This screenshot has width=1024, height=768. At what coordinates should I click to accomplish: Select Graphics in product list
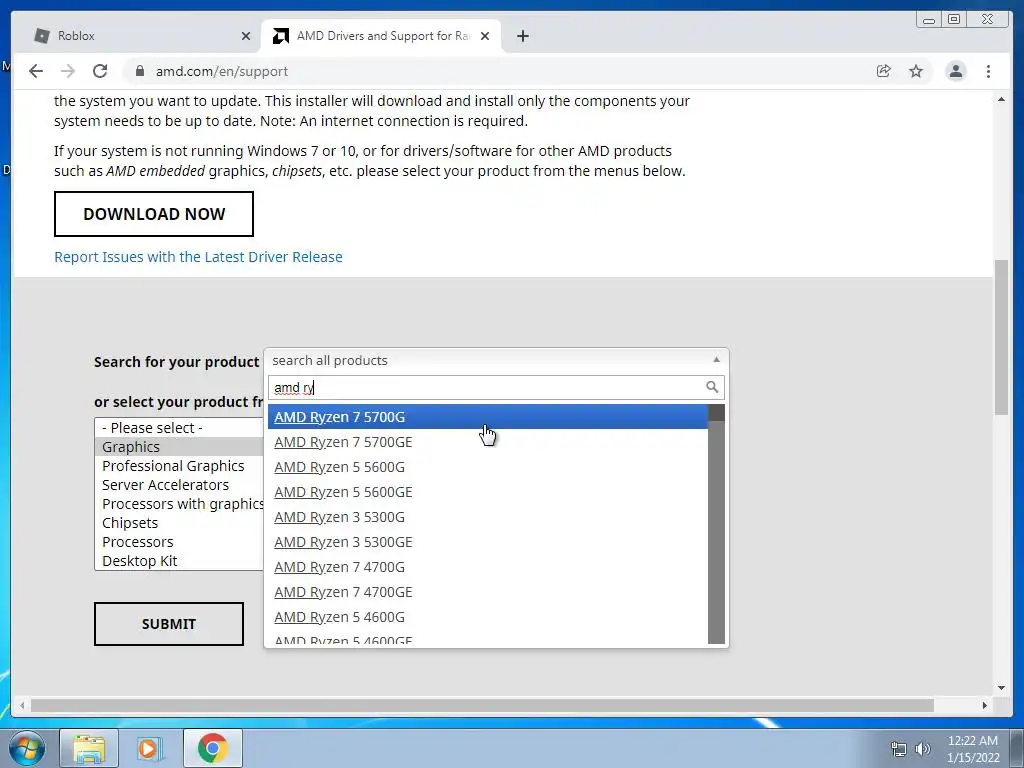[180, 447]
